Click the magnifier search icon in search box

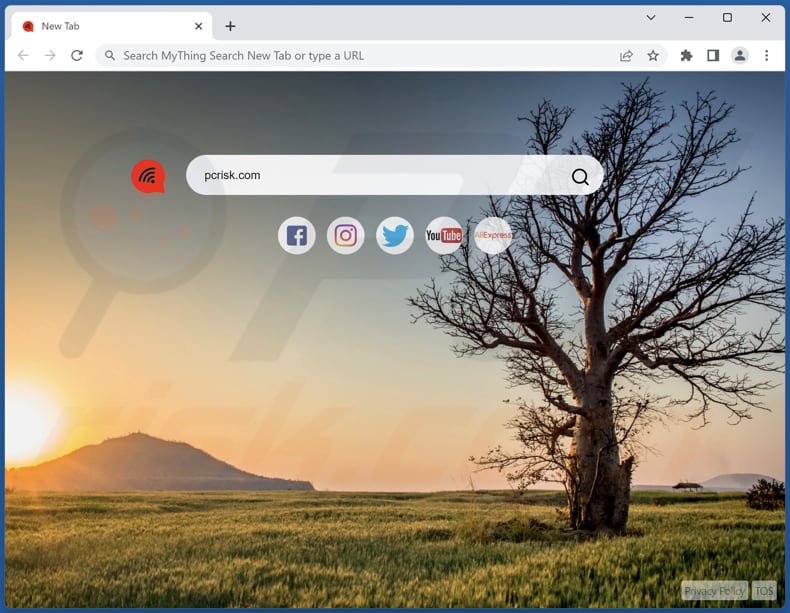click(580, 177)
